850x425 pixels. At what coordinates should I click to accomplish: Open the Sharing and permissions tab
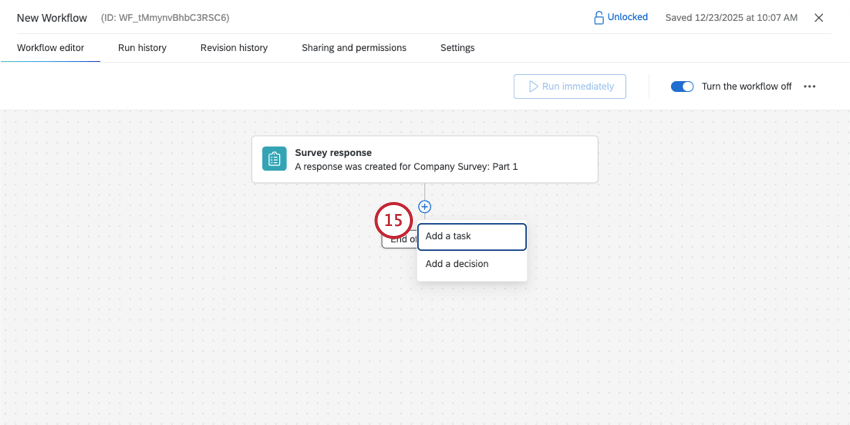354,48
